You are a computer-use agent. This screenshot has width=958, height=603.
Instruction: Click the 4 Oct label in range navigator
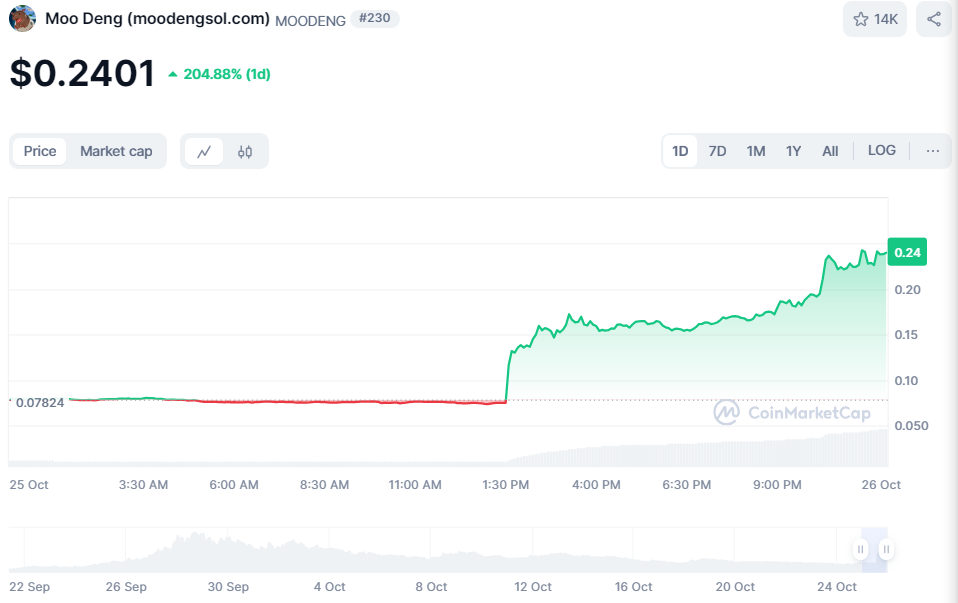329,587
